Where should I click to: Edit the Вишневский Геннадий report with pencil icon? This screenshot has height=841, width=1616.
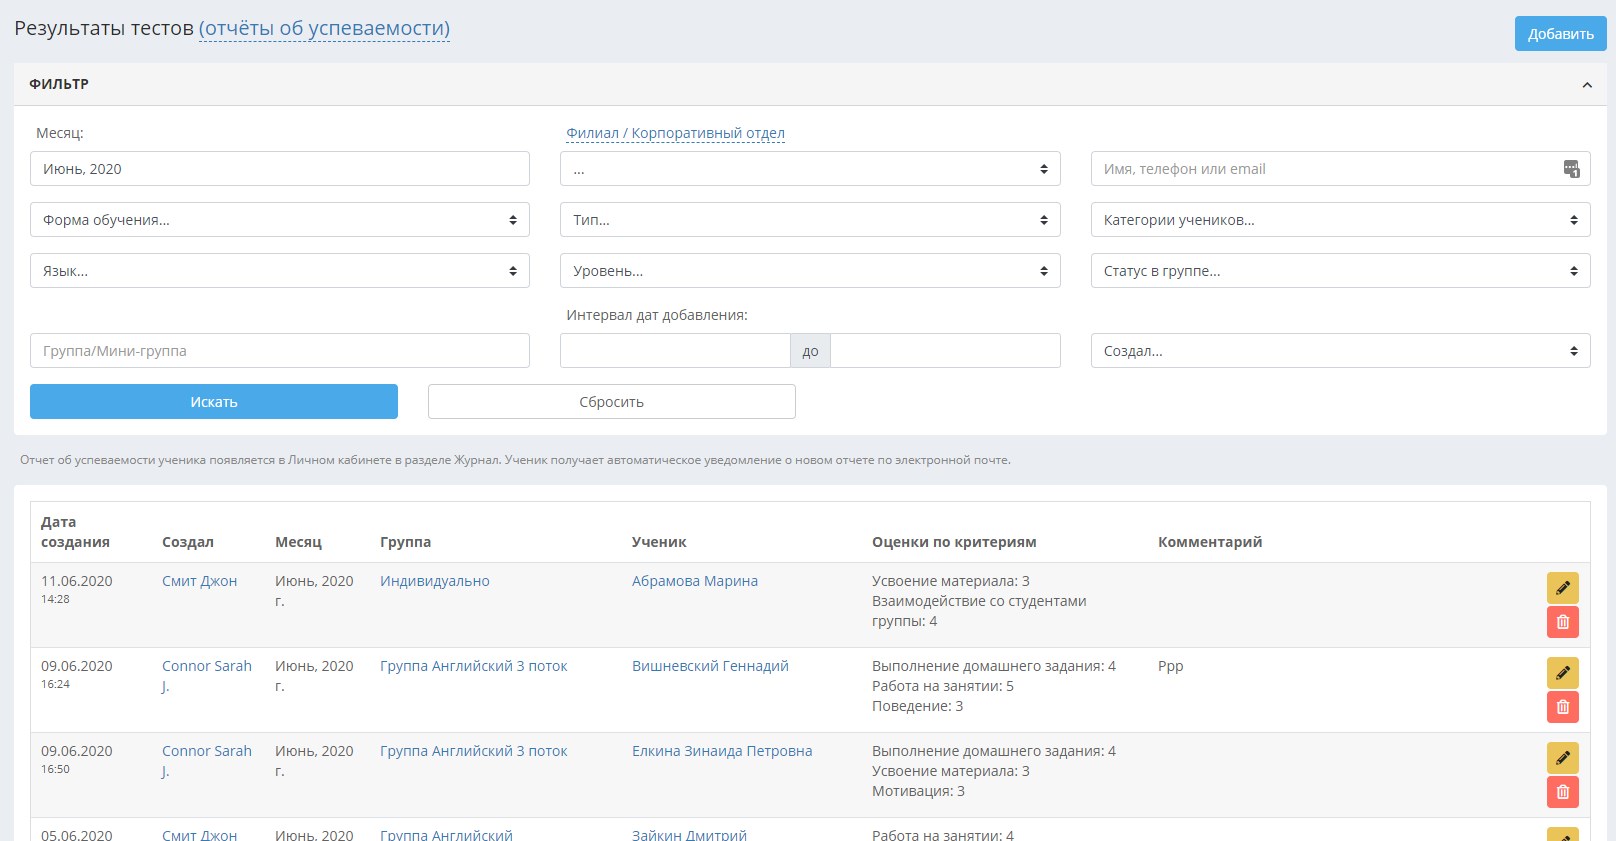coord(1562,673)
